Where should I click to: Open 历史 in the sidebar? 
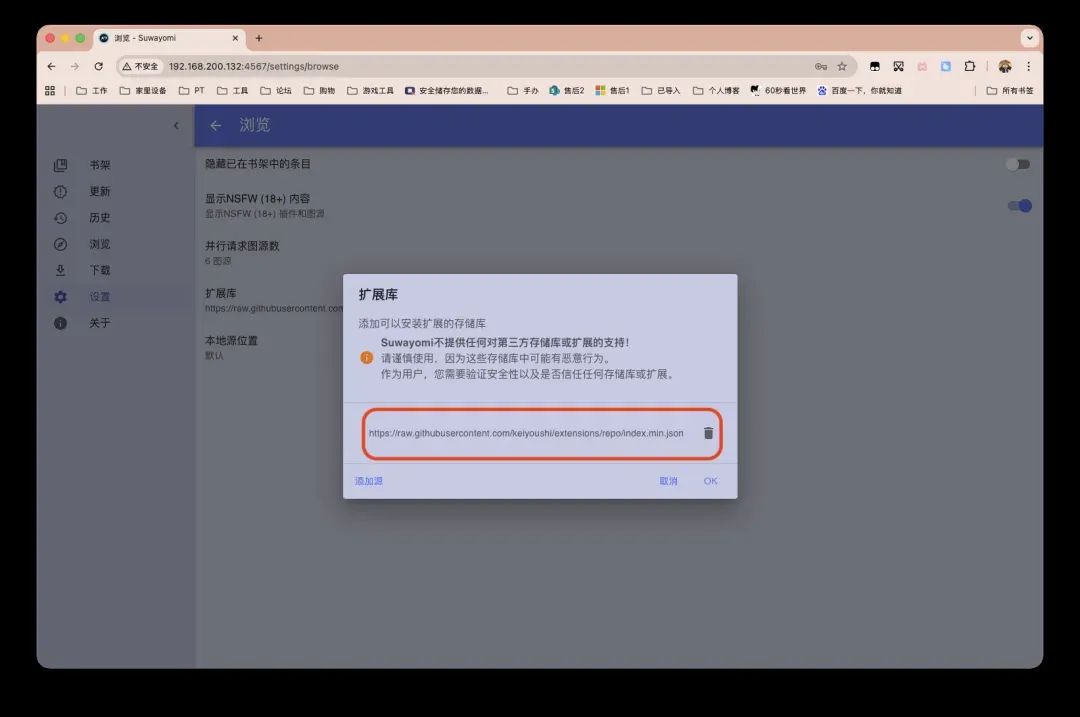tap(115, 218)
